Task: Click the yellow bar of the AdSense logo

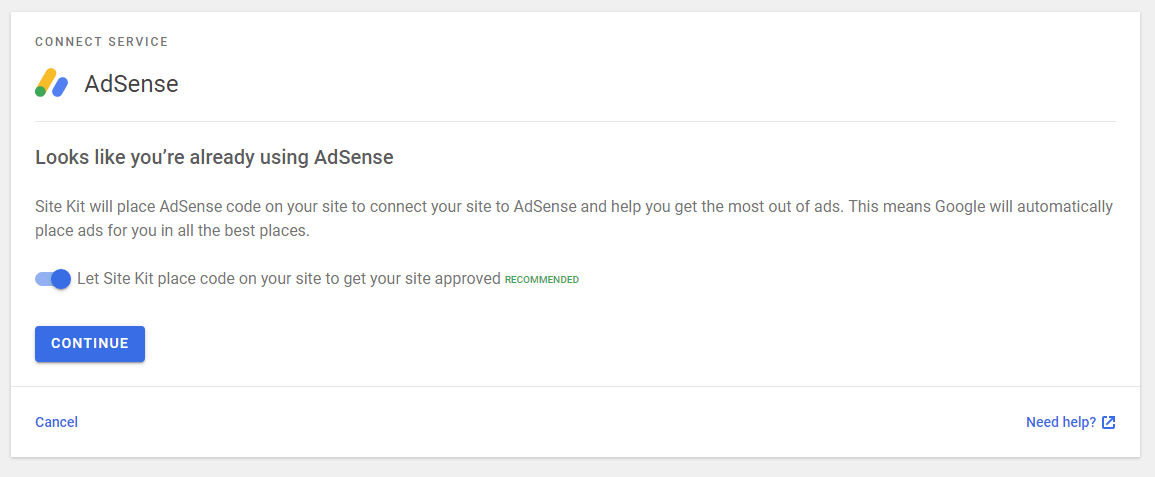Action: (x=47, y=80)
